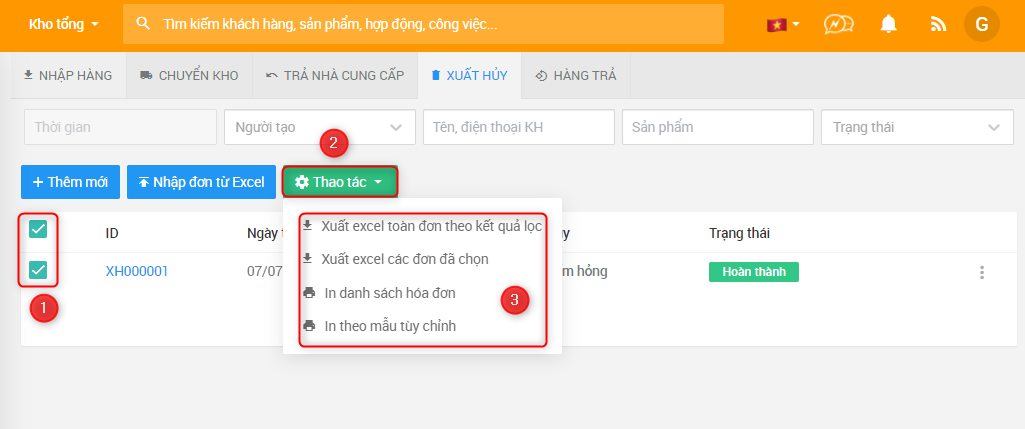The image size is (1025, 429).
Task: Switch to the Nhập hàng tab
Action: pos(68,75)
